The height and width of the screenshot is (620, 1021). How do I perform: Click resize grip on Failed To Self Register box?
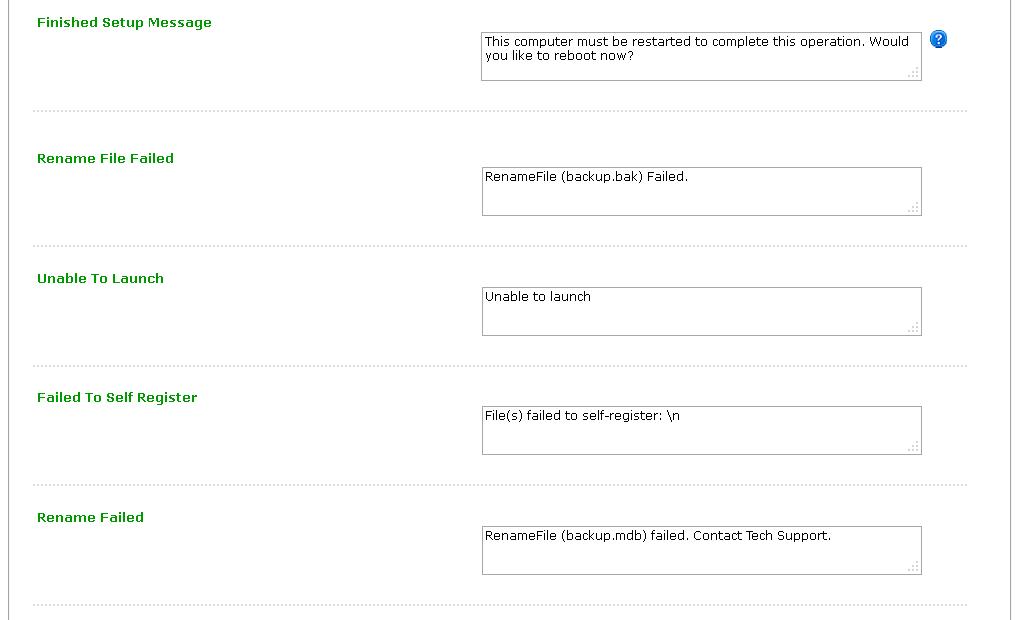pos(913,447)
